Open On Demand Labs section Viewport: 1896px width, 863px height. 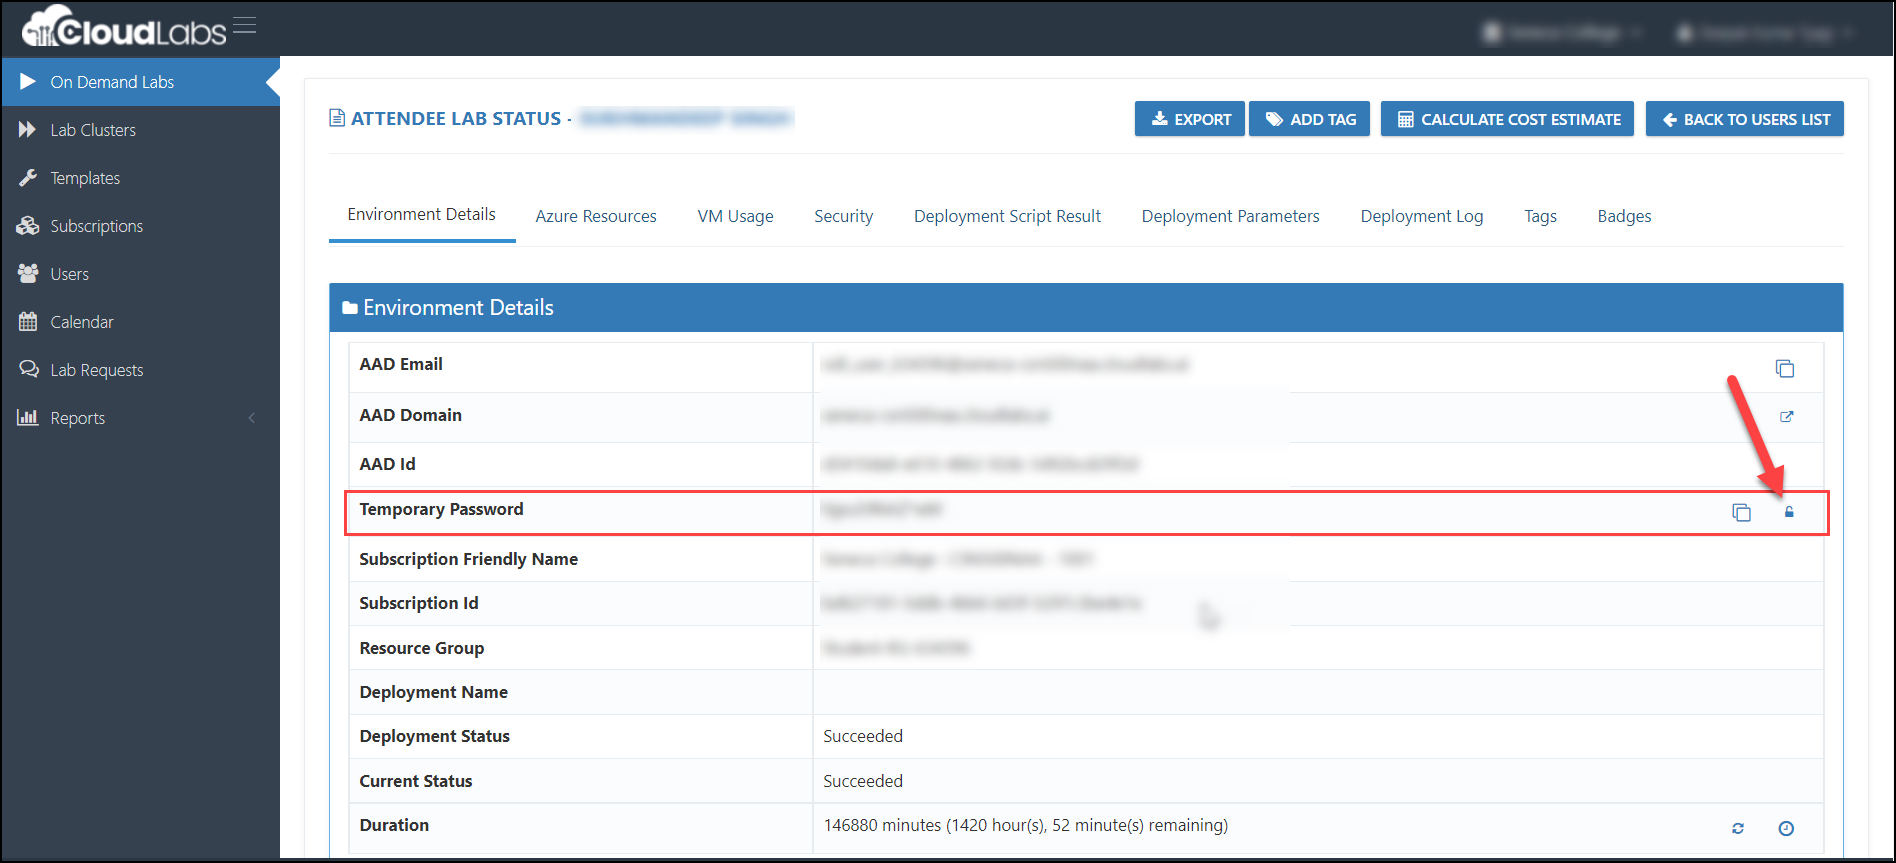pos(140,82)
